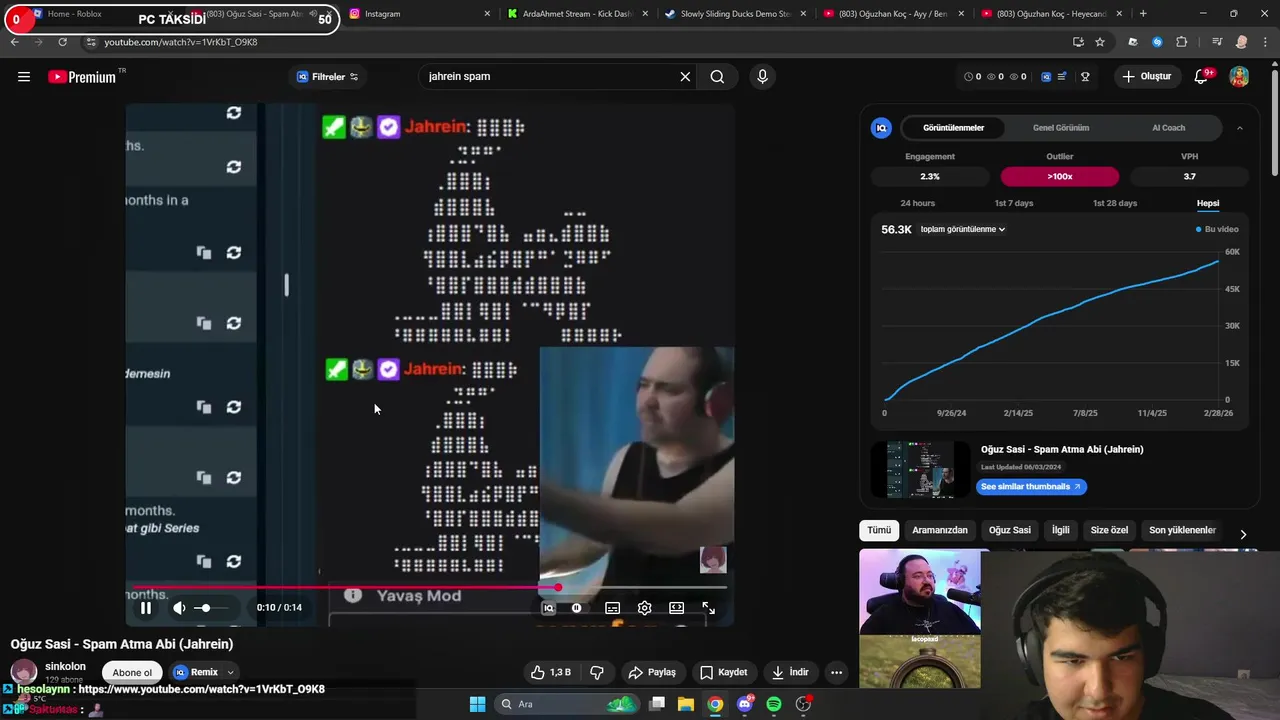Open the sinkolon channel link

(65, 666)
